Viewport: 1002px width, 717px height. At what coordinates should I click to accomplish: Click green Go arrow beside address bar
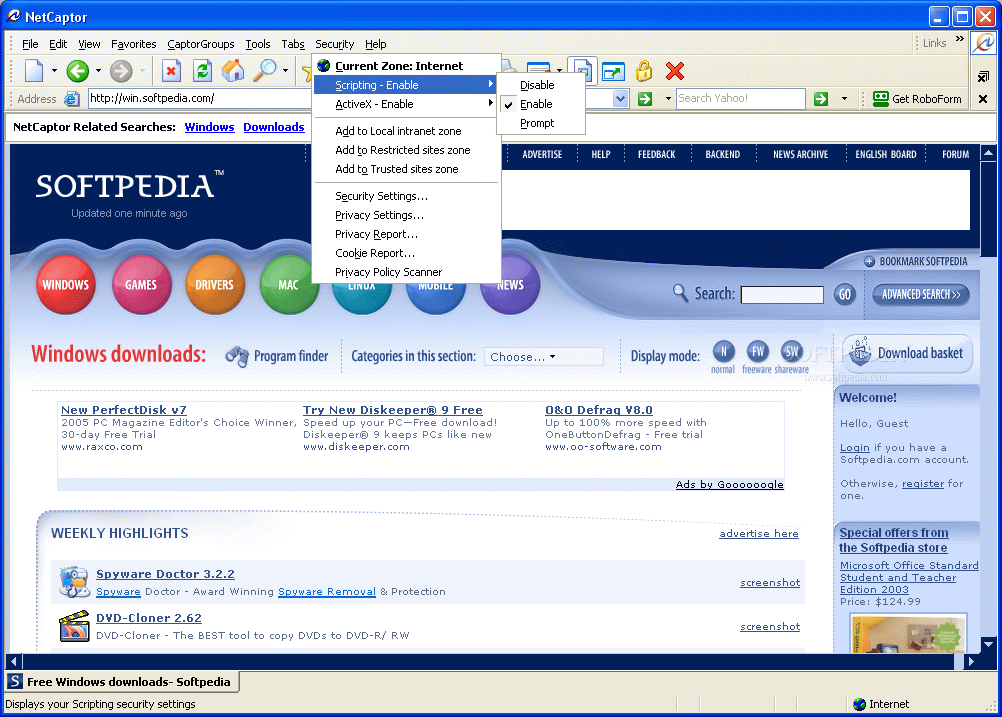click(645, 98)
